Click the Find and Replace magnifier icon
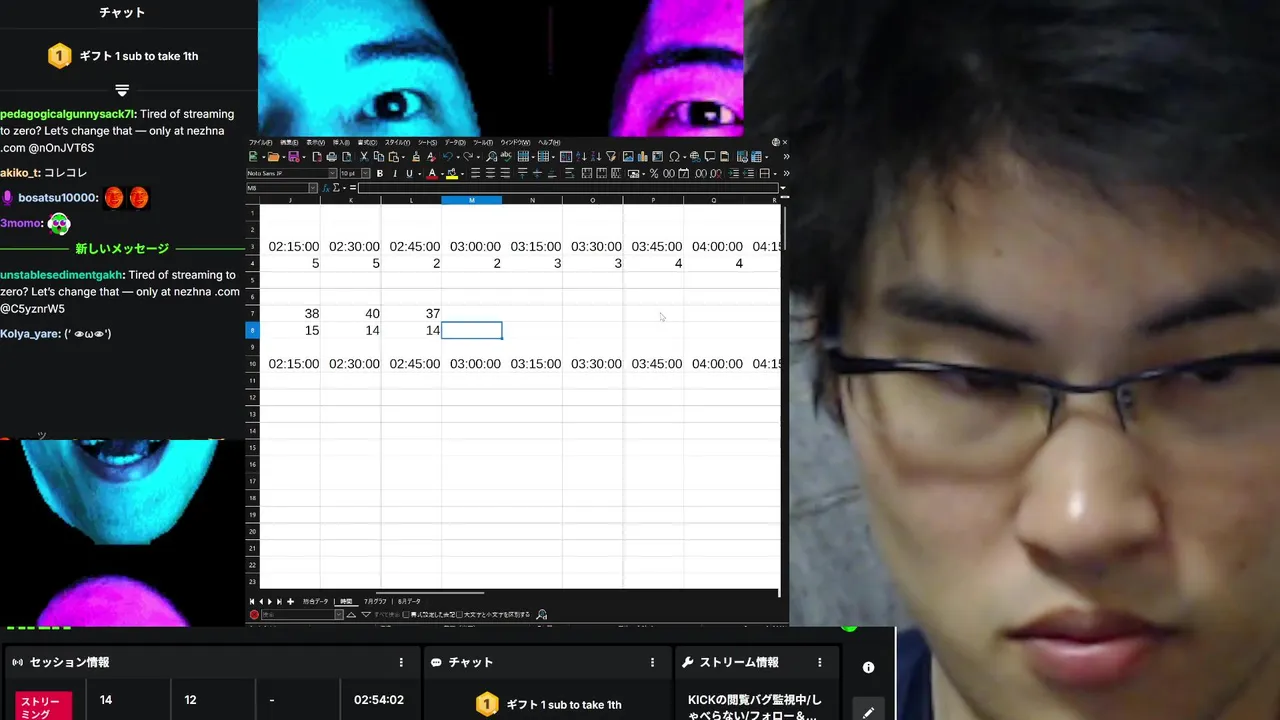 tap(491, 157)
